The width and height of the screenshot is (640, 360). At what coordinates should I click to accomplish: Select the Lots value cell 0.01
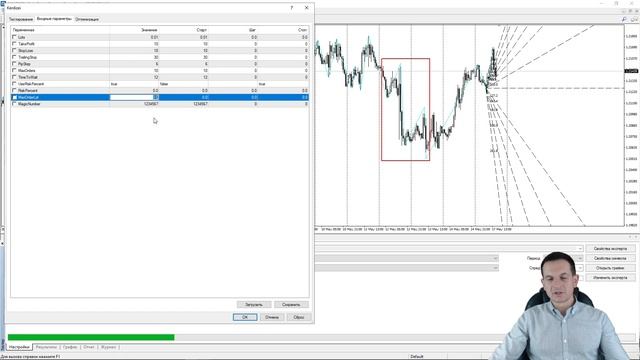tap(134, 37)
